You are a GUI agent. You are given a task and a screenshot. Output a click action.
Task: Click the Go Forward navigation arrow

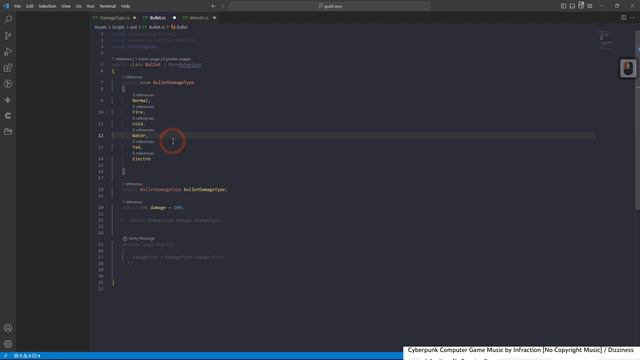[x=223, y=6]
